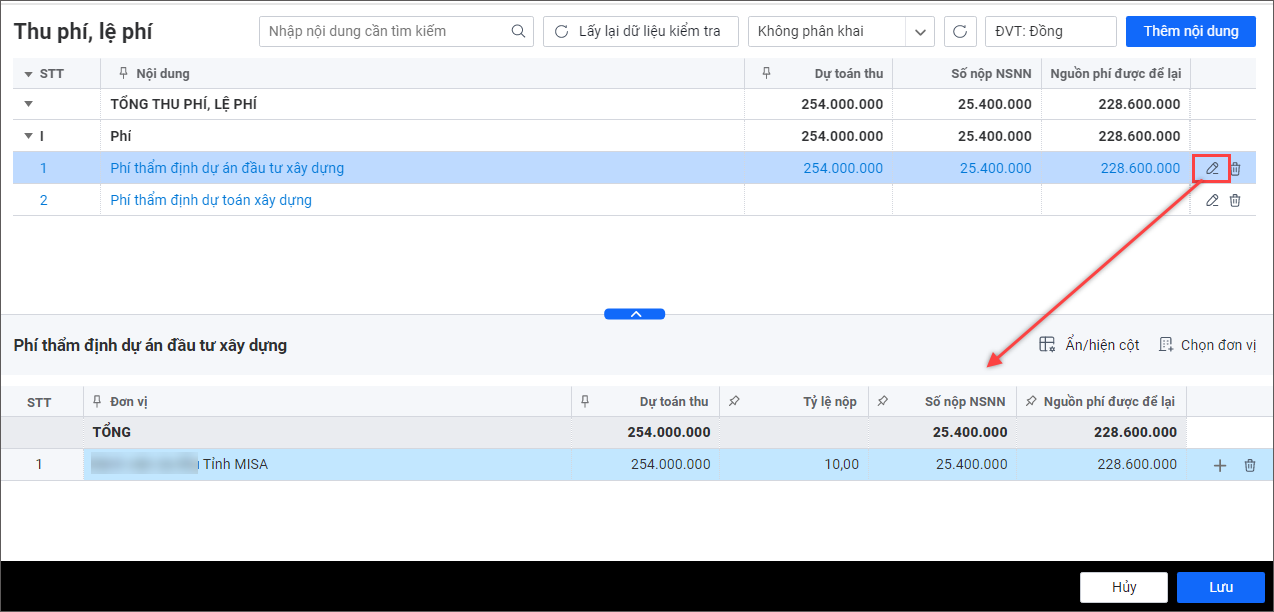Click the search content input field
The height and width of the screenshot is (612, 1274).
[385, 31]
